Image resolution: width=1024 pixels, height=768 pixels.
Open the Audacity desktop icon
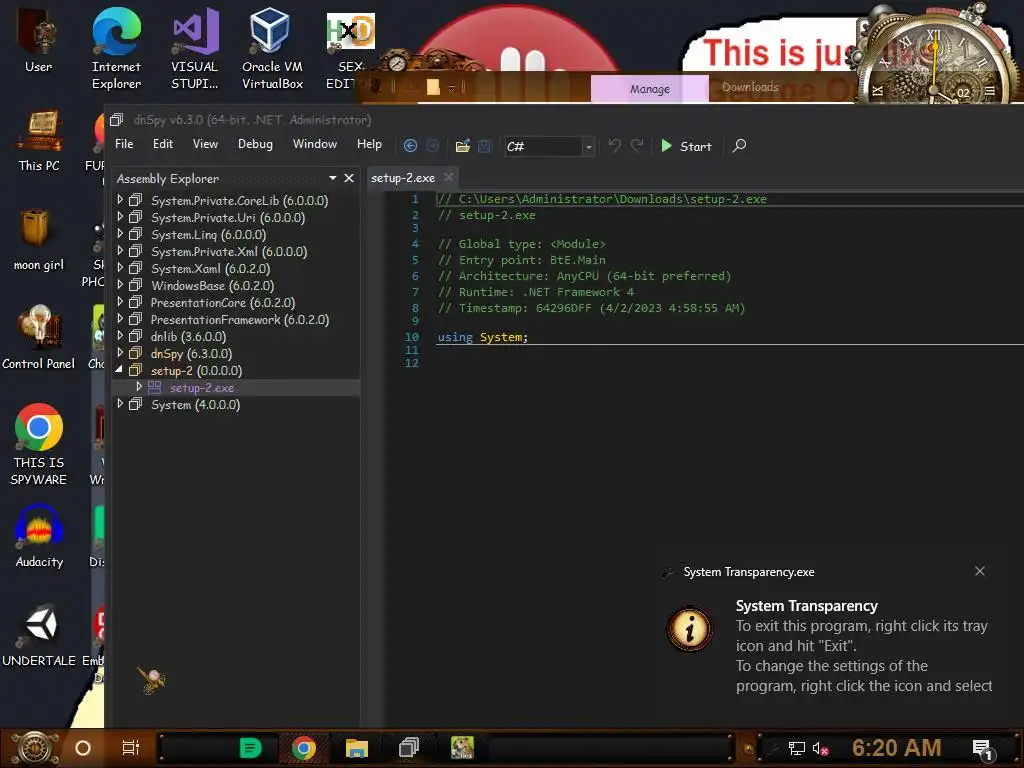pos(39,536)
